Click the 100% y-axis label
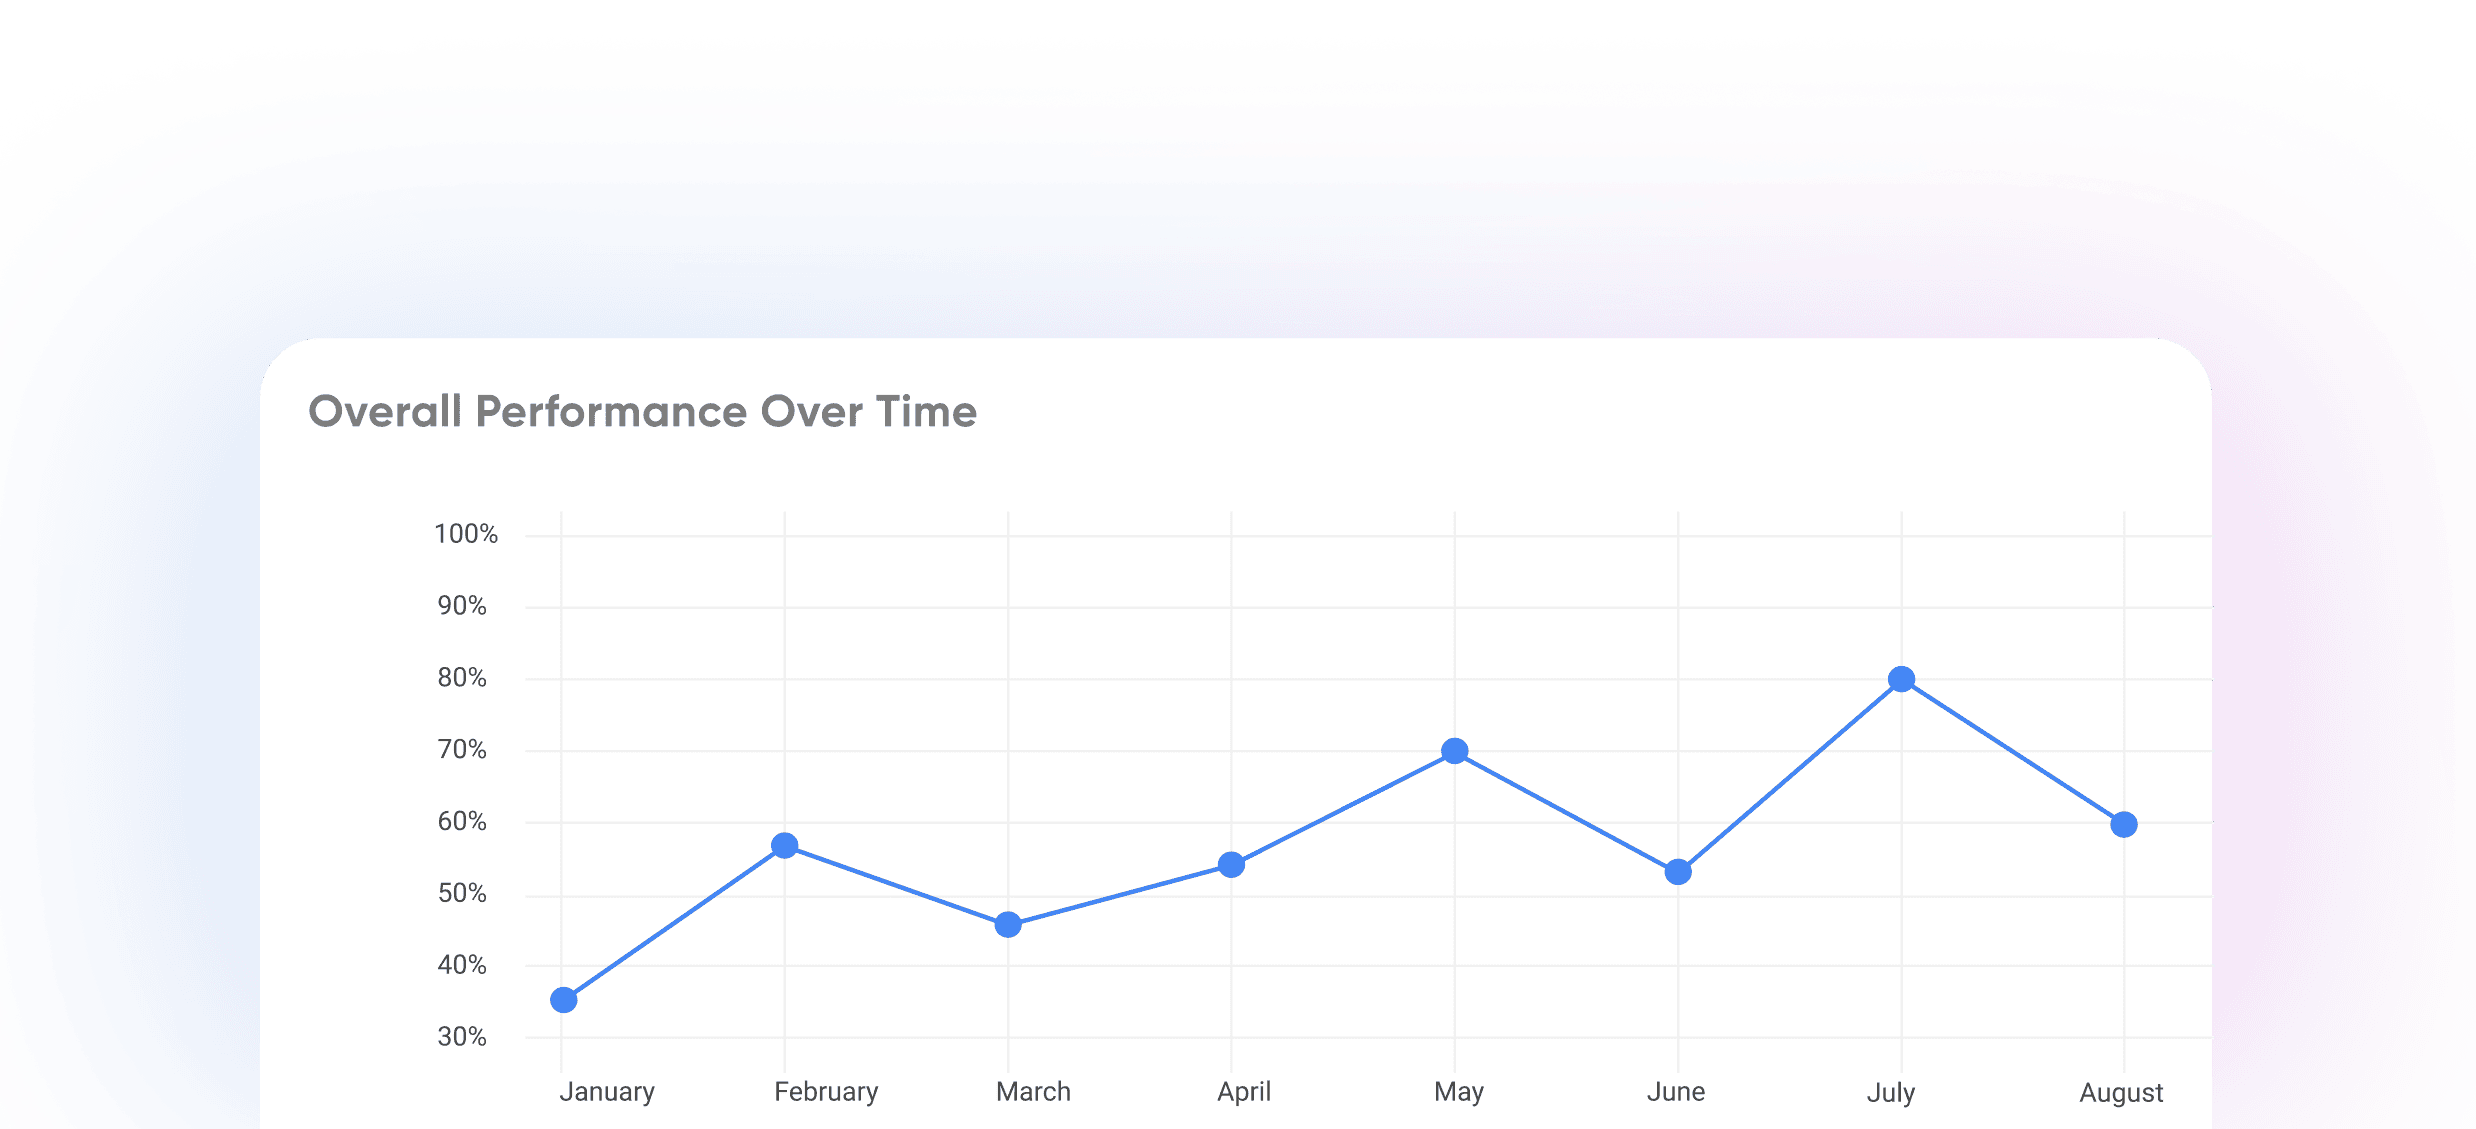The width and height of the screenshot is (2476, 1129). point(468,535)
